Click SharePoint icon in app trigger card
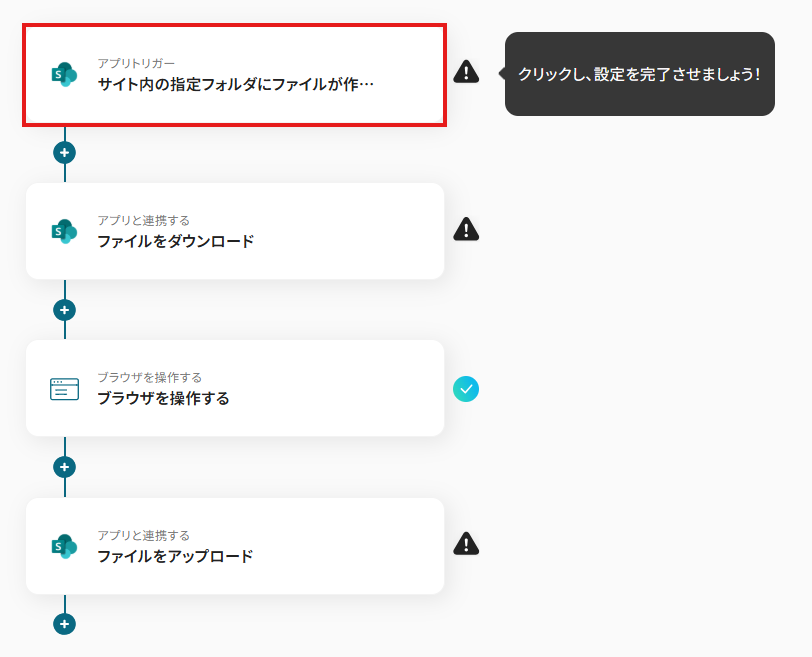This screenshot has height=657, width=812. 64,74
